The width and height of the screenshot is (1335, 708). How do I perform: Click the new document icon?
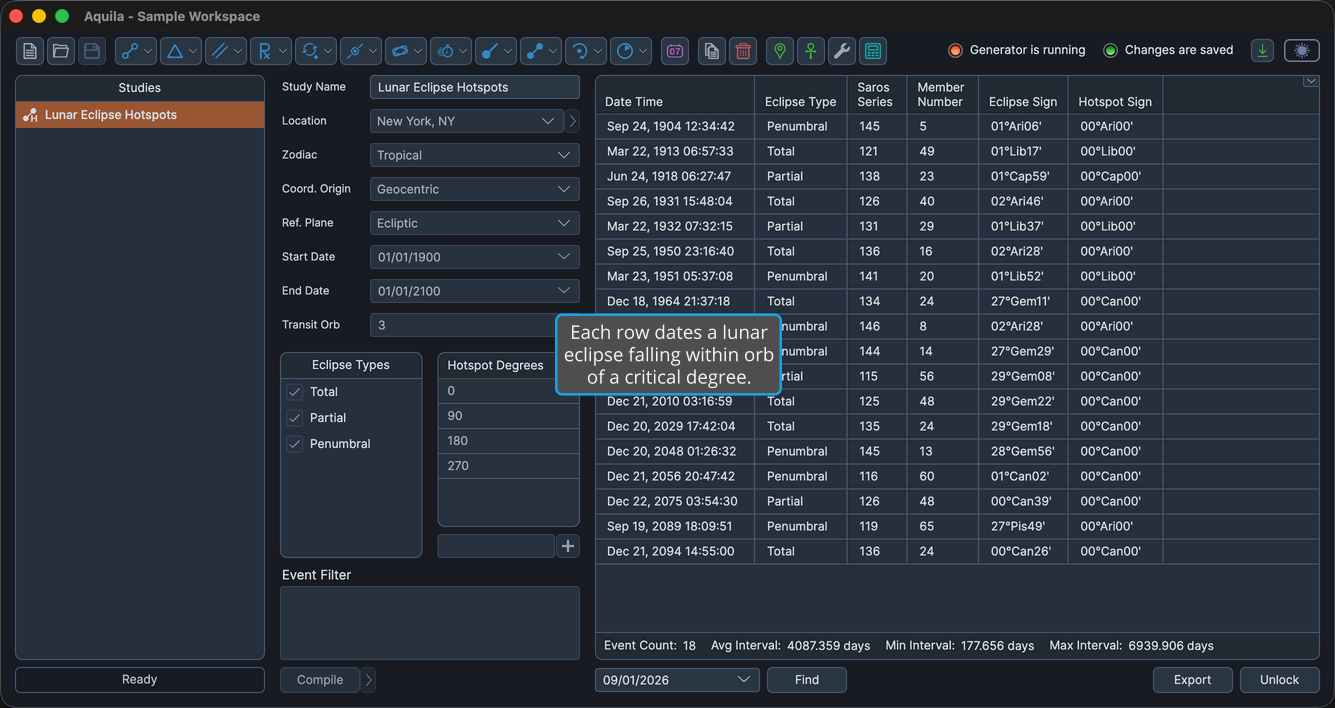(30, 51)
